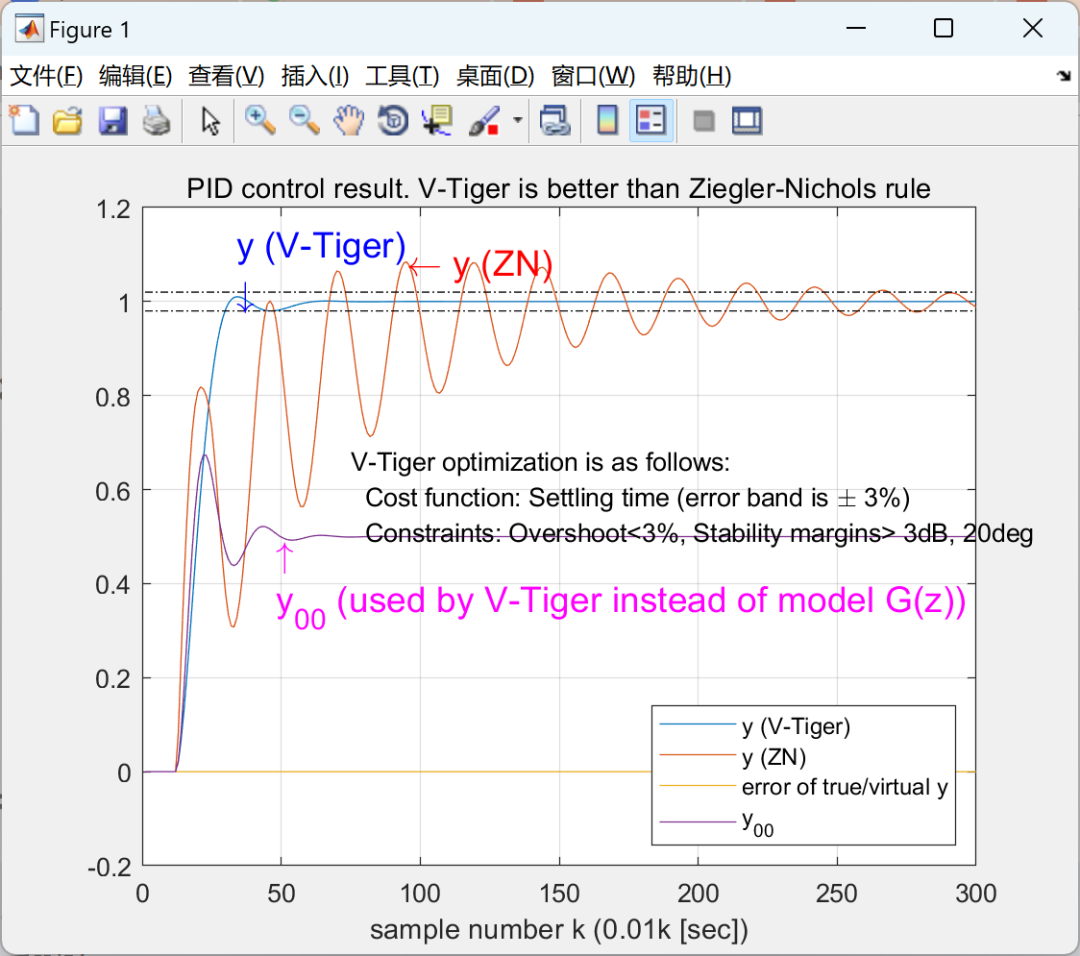
Task: Select the Brush data tool
Action: pos(484,121)
